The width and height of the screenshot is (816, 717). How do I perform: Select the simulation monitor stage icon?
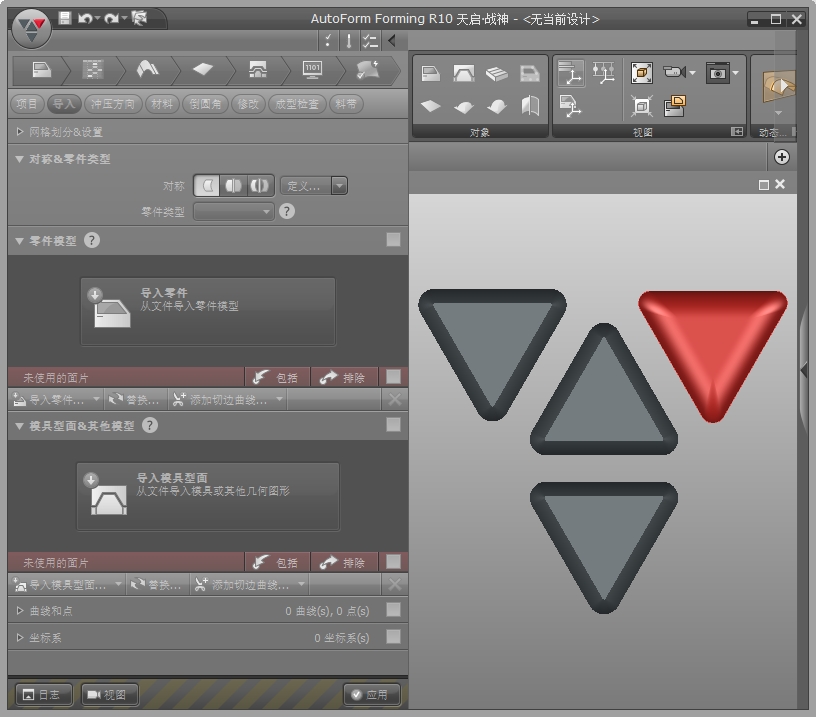pos(312,69)
